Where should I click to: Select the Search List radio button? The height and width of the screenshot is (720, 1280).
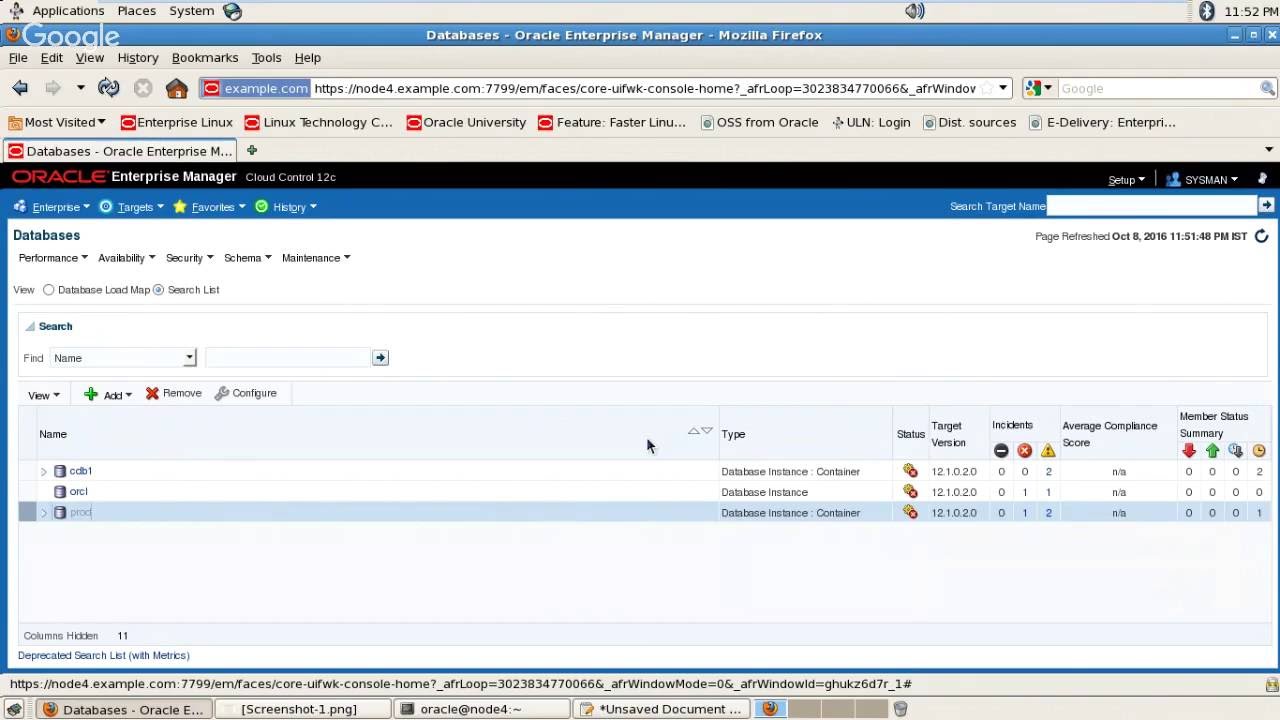coord(158,290)
